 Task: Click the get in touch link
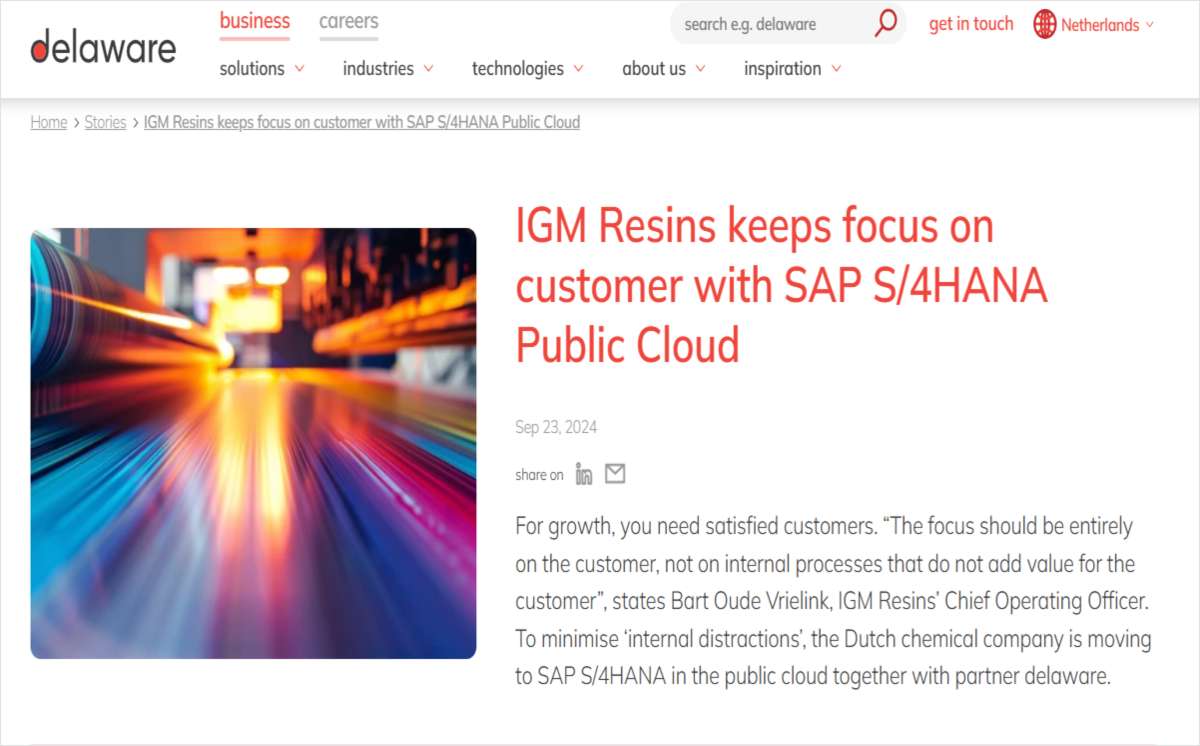(971, 23)
